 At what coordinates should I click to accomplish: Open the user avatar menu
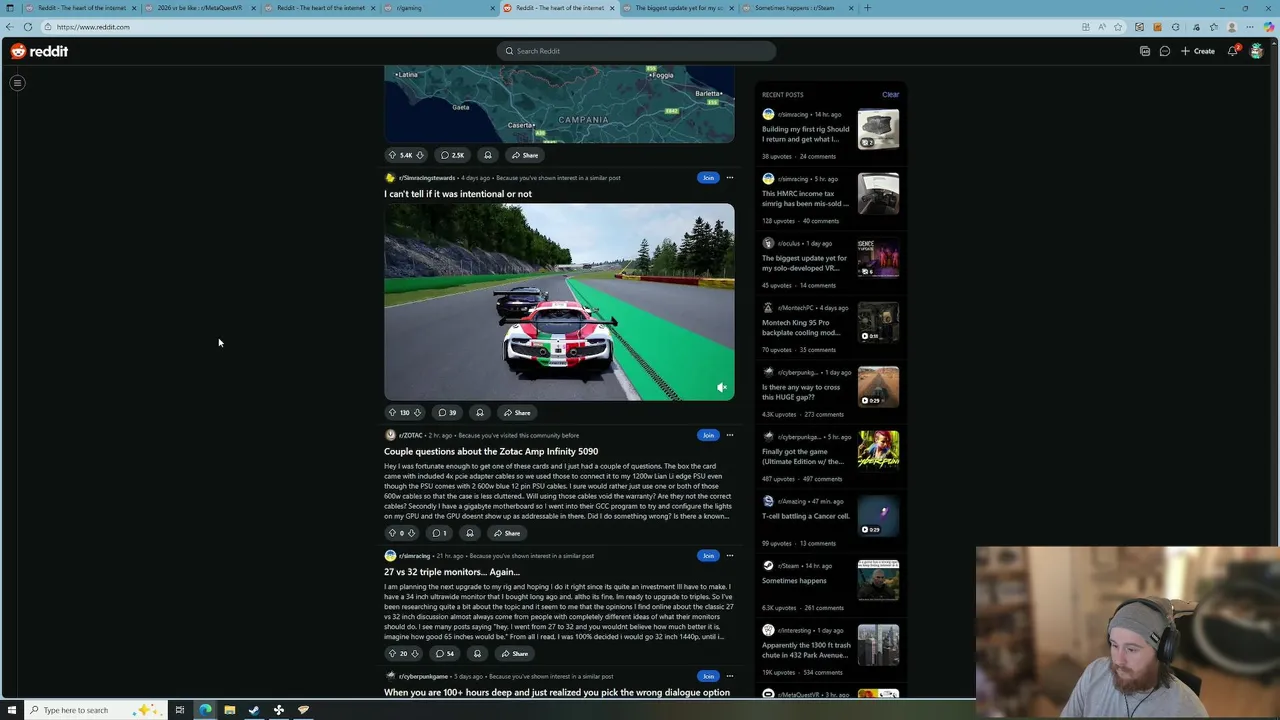(x=1257, y=51)
